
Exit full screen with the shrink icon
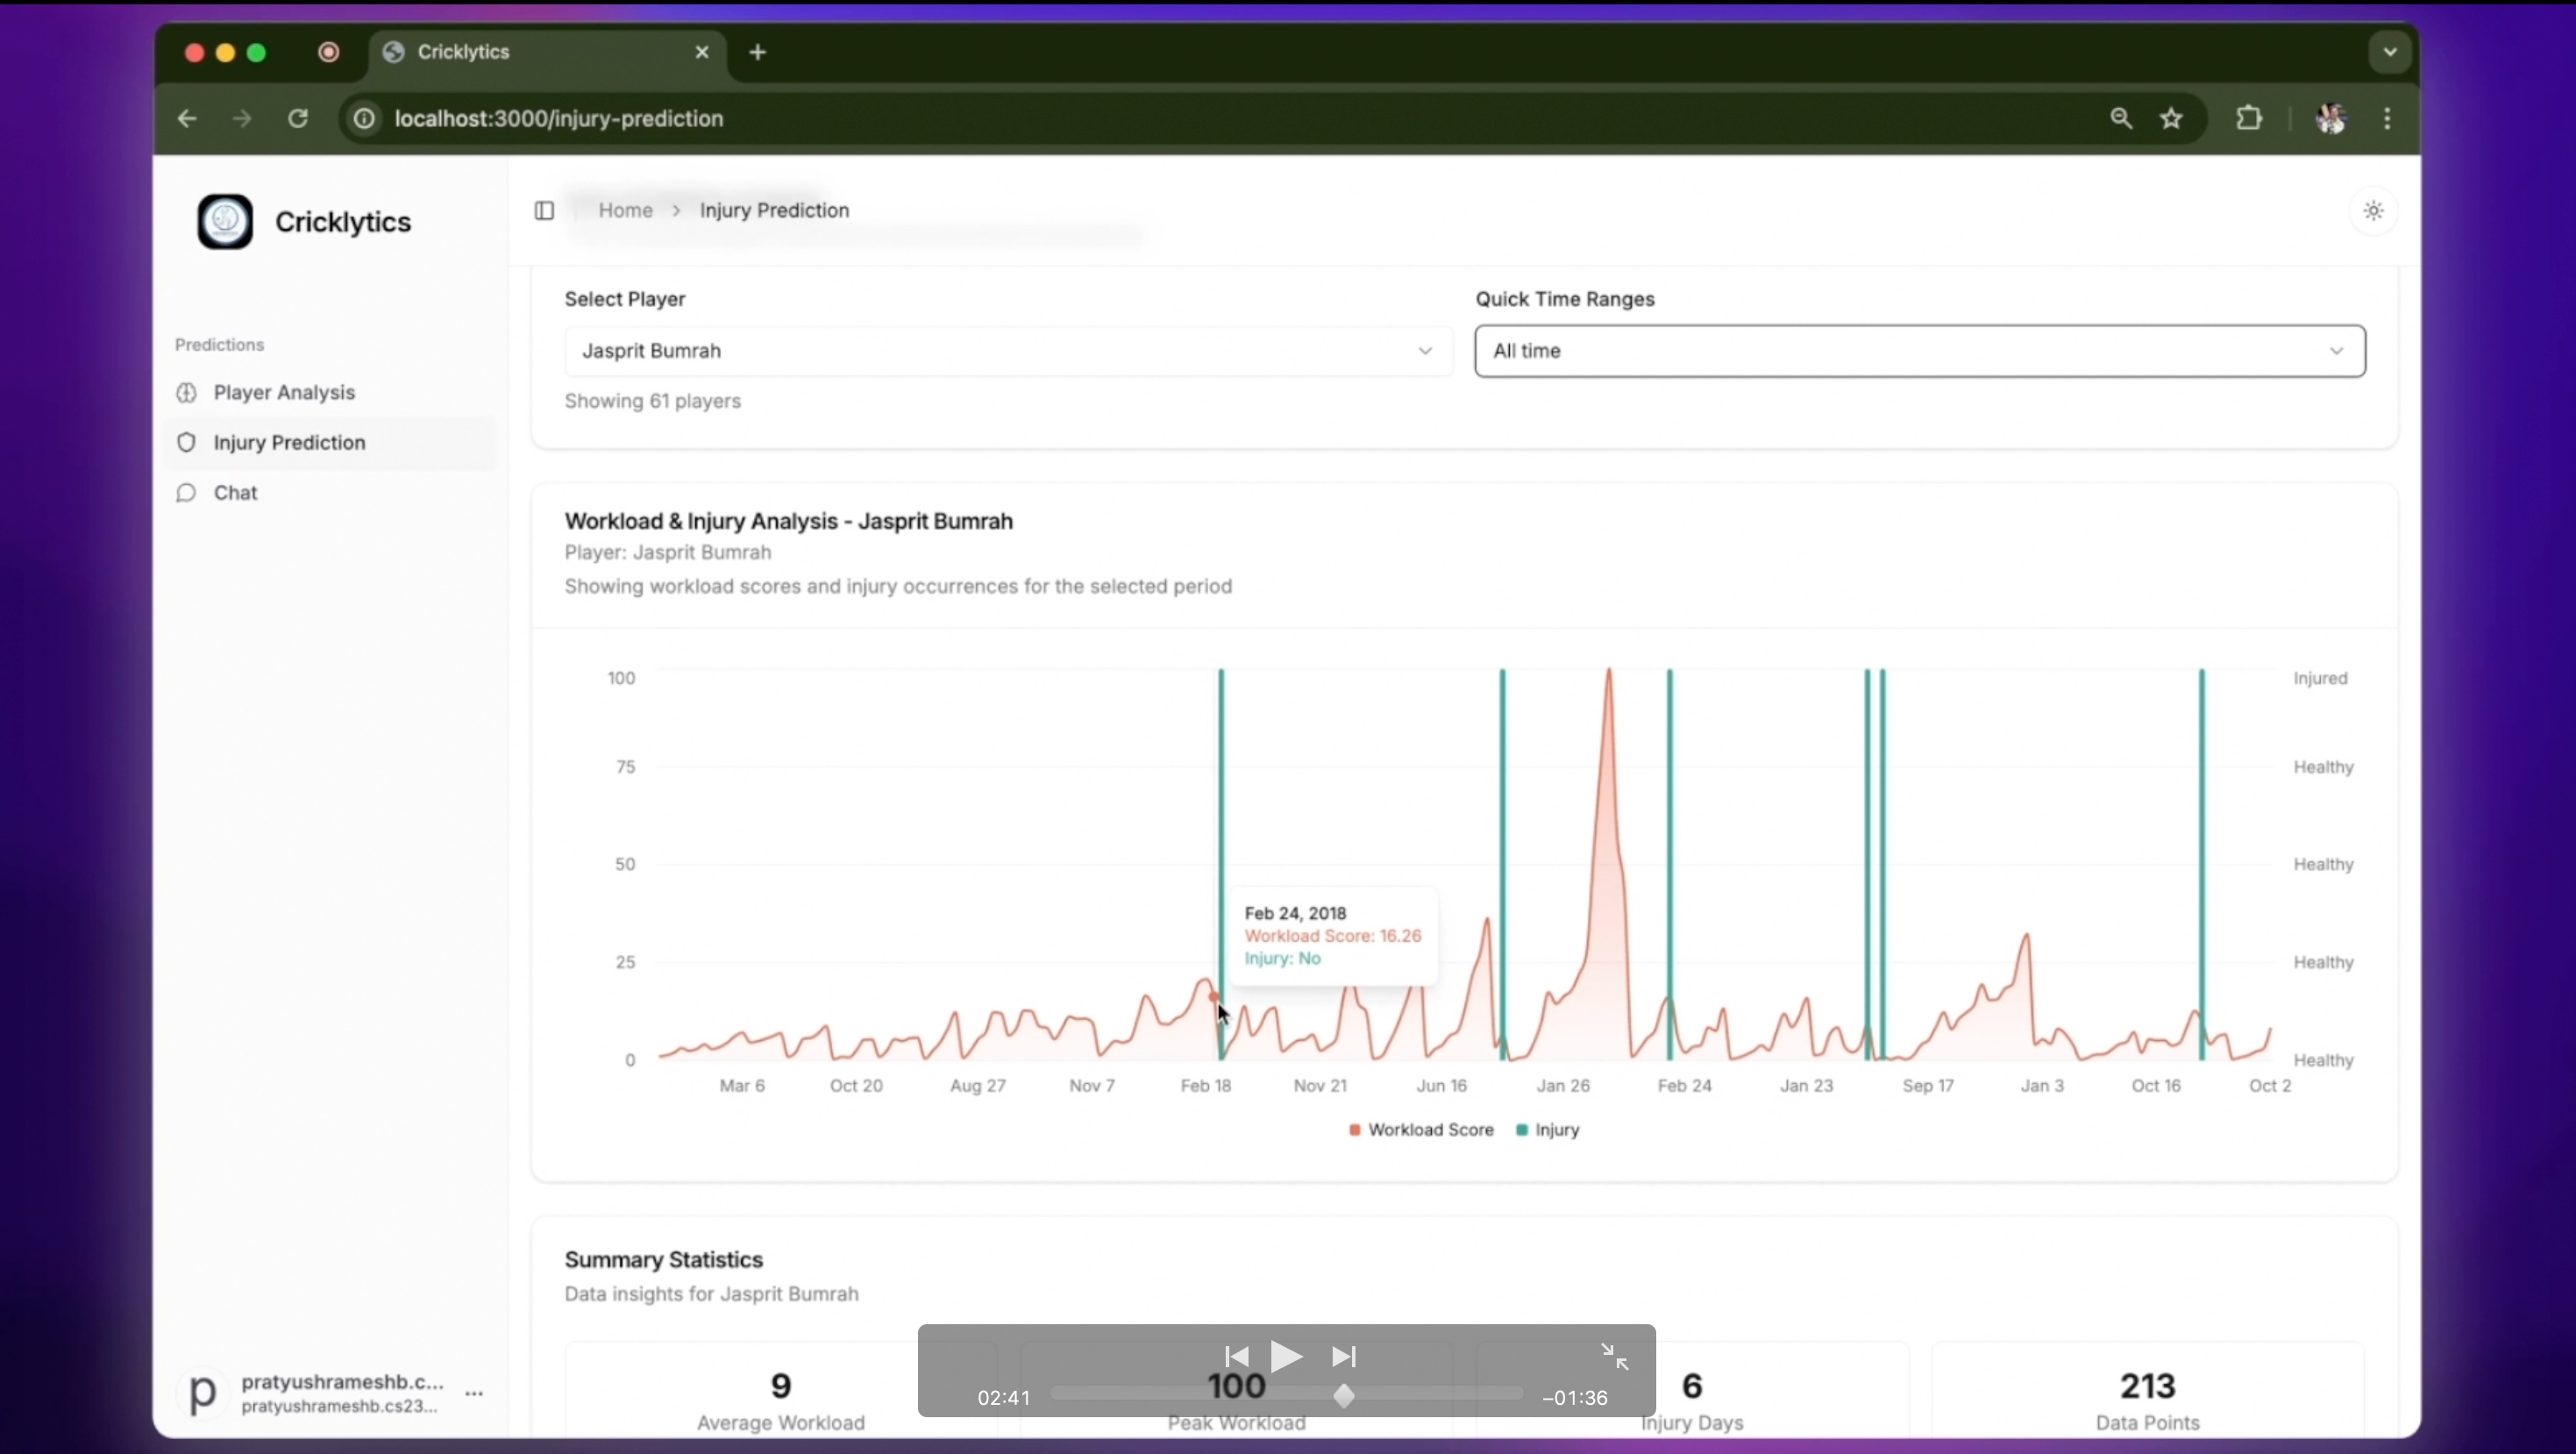[1614, 1356]
